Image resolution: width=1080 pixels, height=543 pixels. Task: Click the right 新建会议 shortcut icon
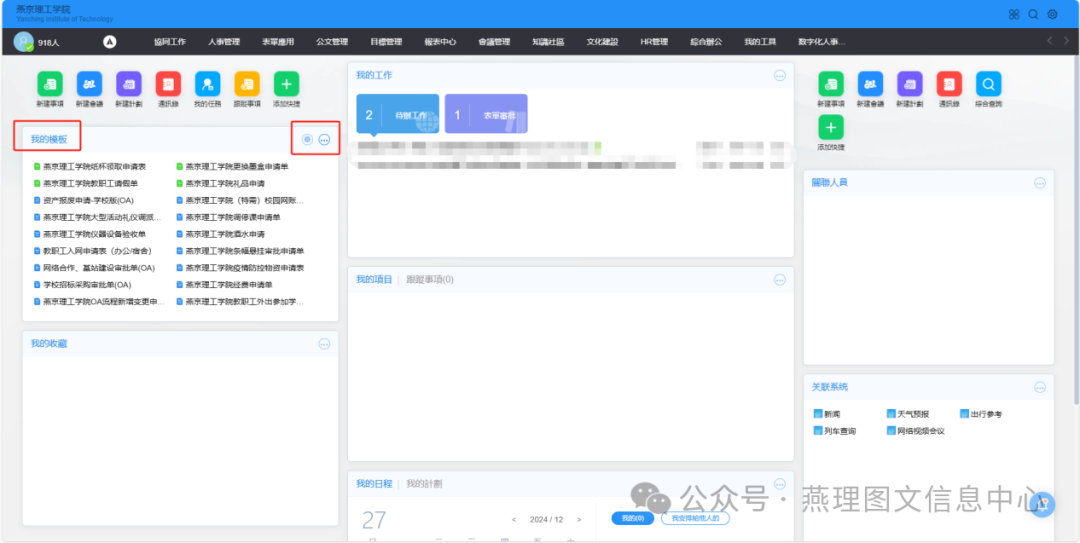click(x=870, y=85)
